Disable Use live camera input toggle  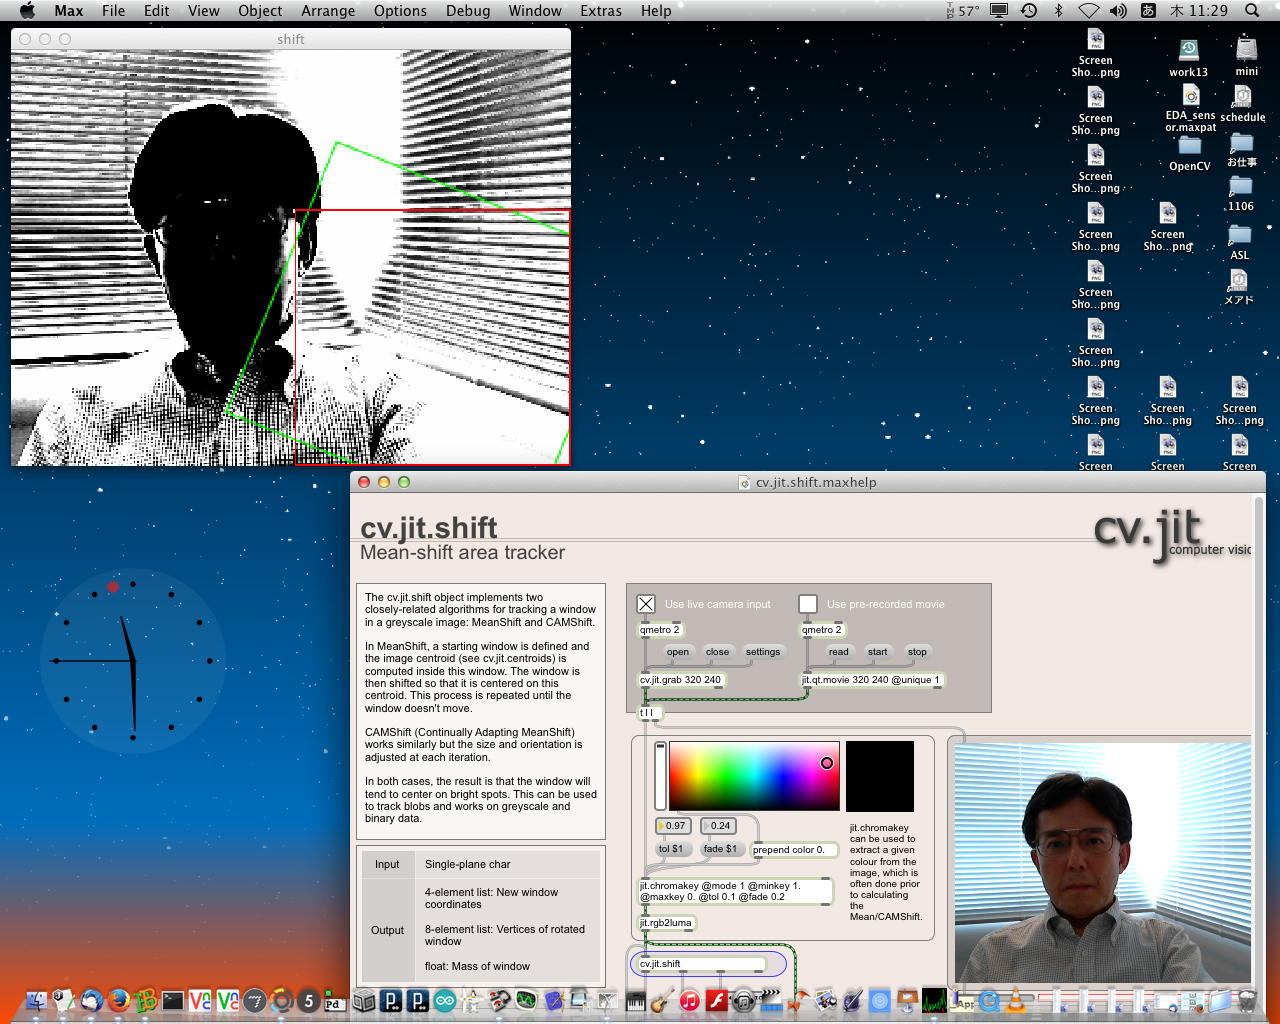coord(646,604)
